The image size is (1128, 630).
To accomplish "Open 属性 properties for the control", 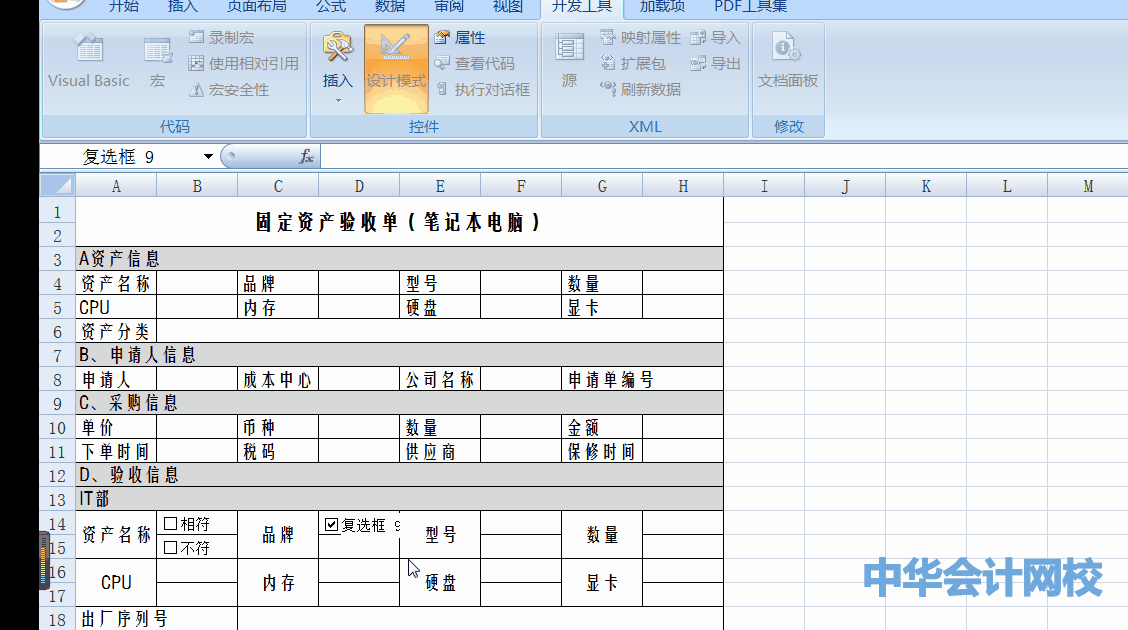I will coord(460,38).
